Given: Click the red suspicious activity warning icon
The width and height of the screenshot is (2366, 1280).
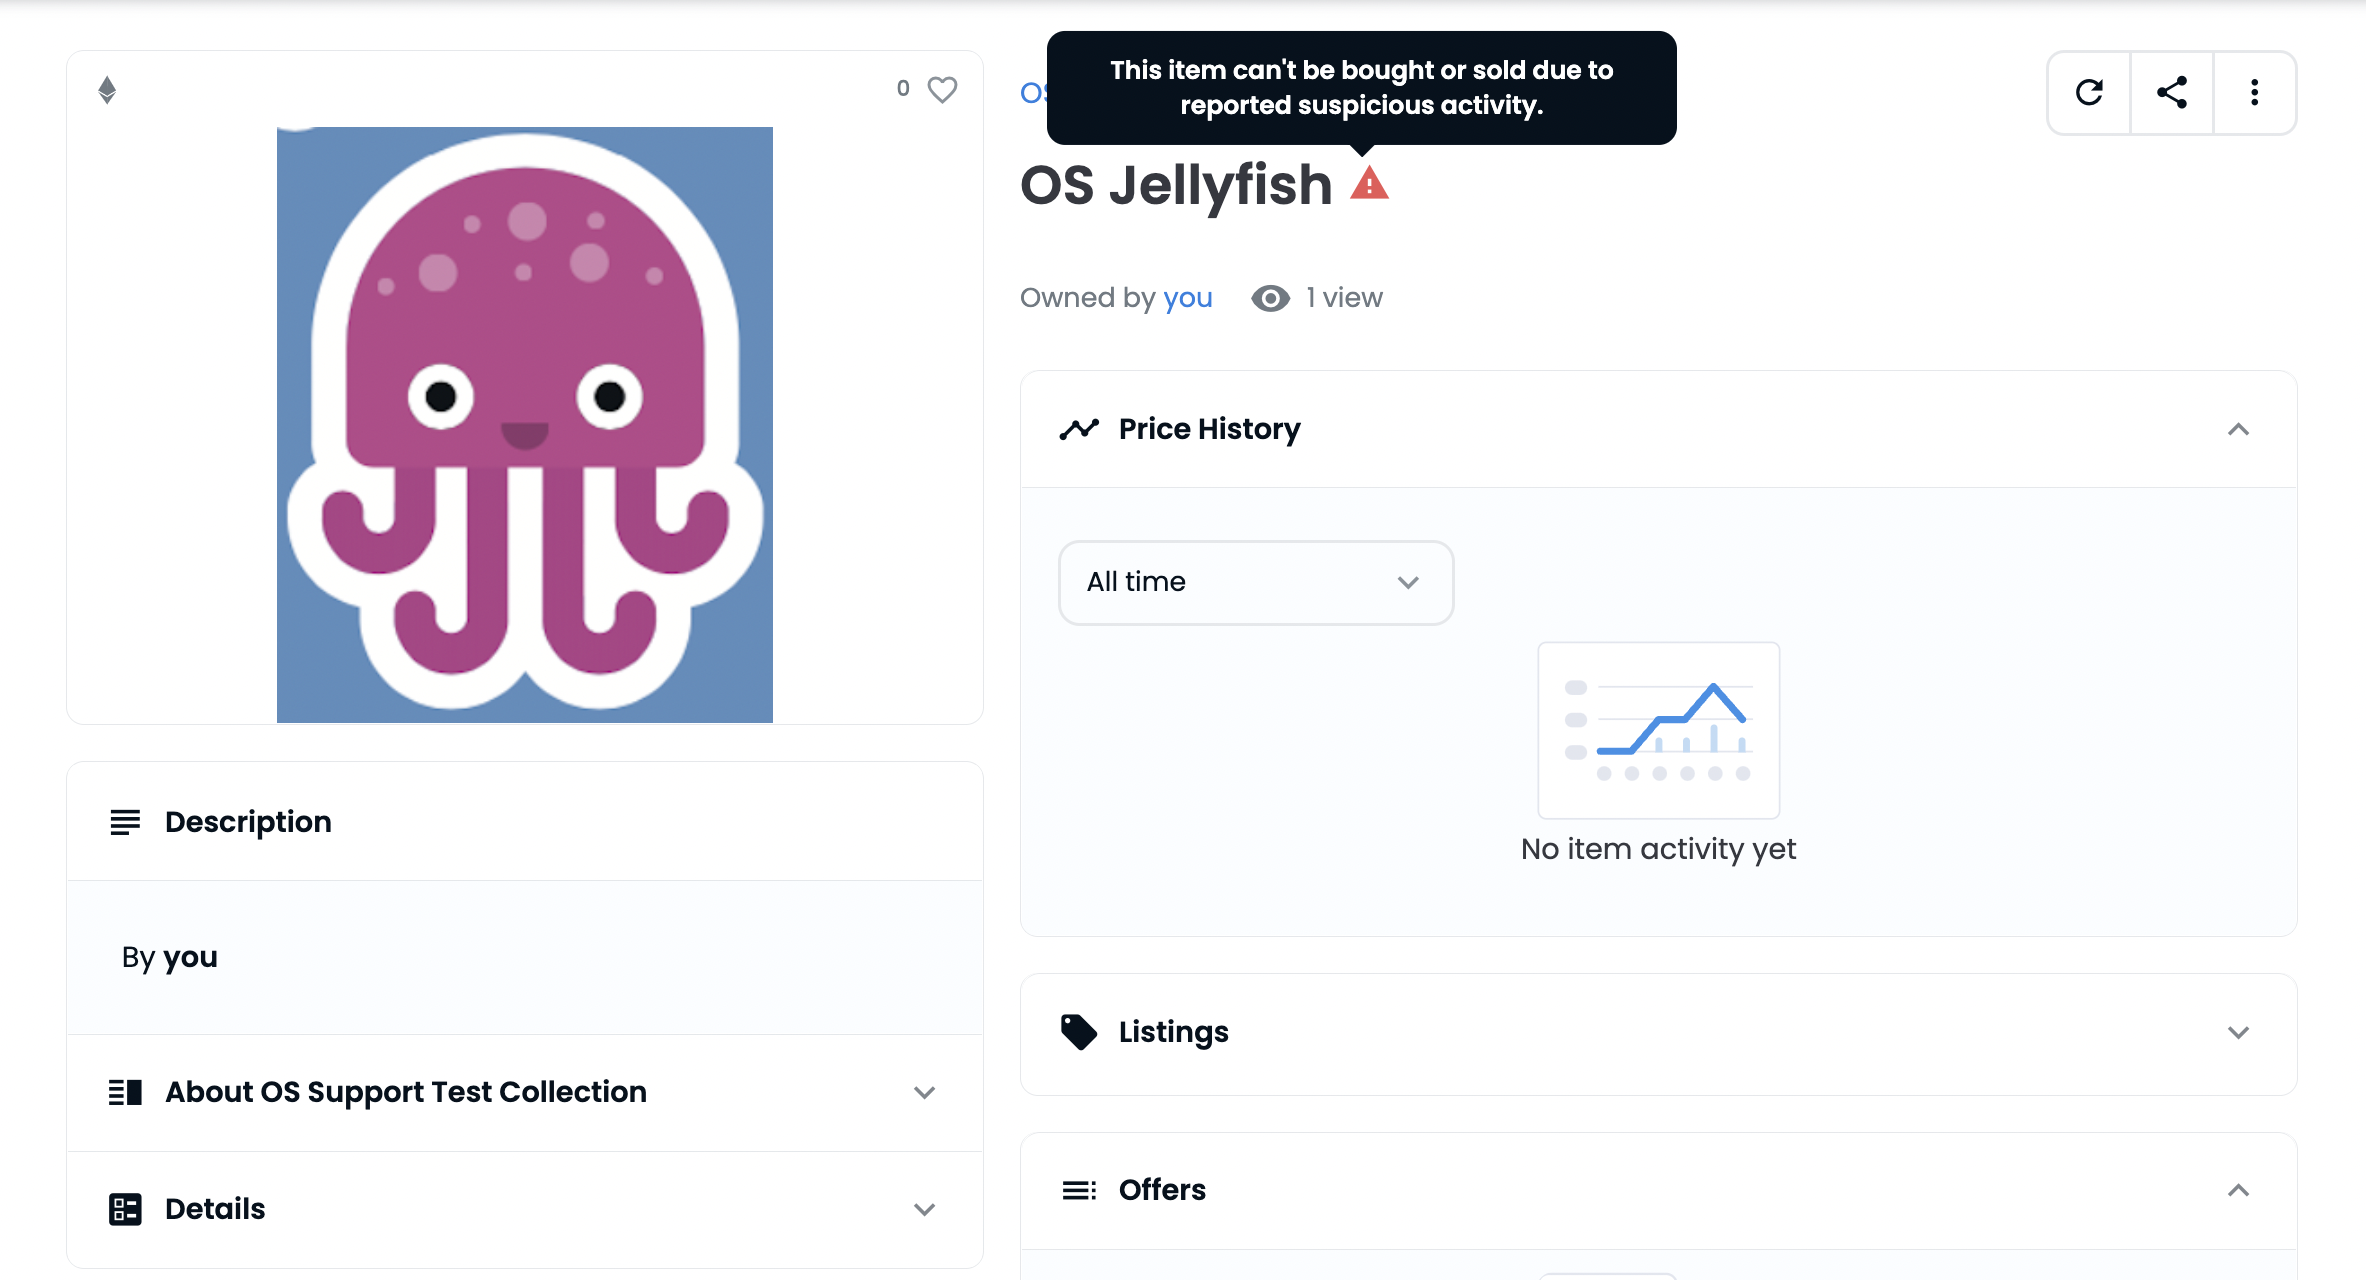Looking at the screenshot, I should pyautogui.click(x=1369, y=184).
